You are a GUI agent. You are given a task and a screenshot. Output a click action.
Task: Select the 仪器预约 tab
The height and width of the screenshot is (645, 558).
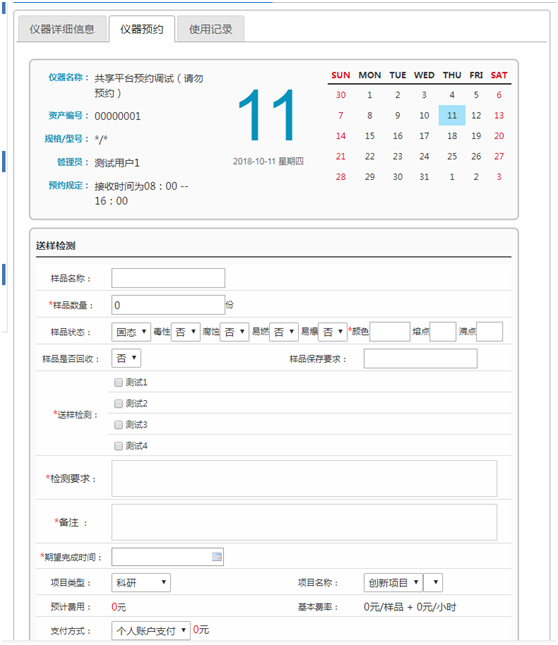(142, 29)
